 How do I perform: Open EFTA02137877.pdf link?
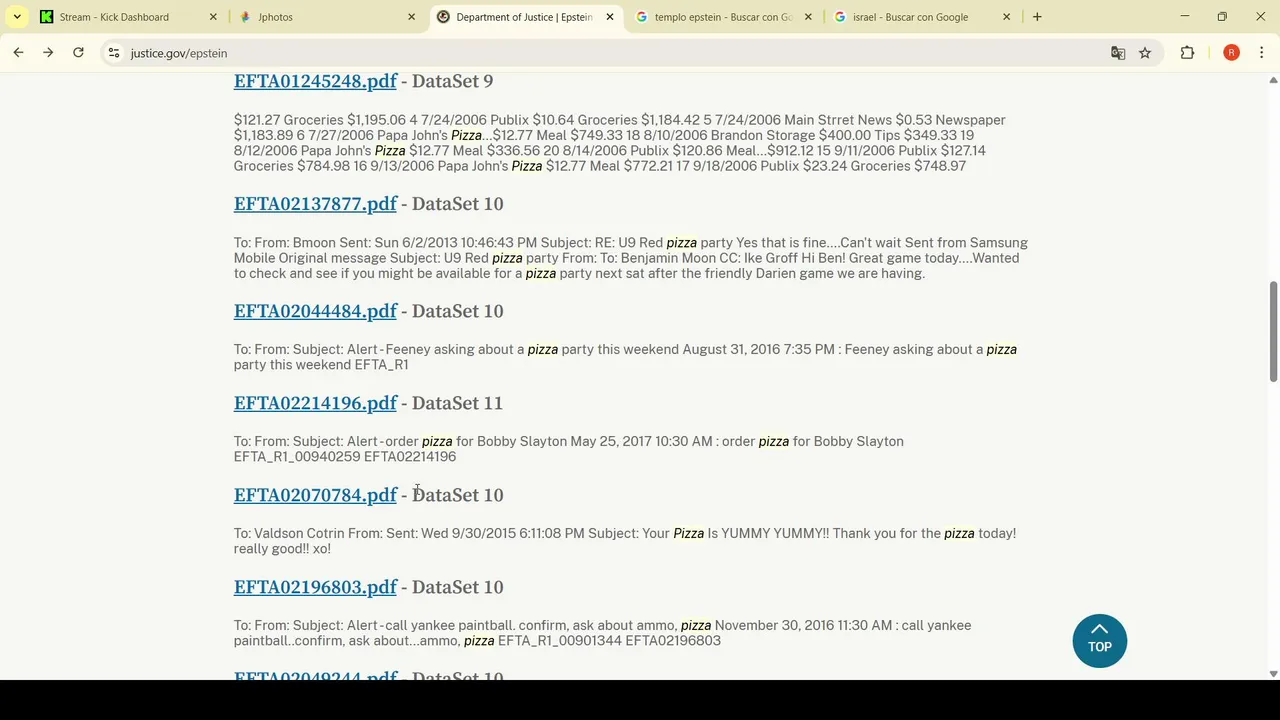[315, 204]
